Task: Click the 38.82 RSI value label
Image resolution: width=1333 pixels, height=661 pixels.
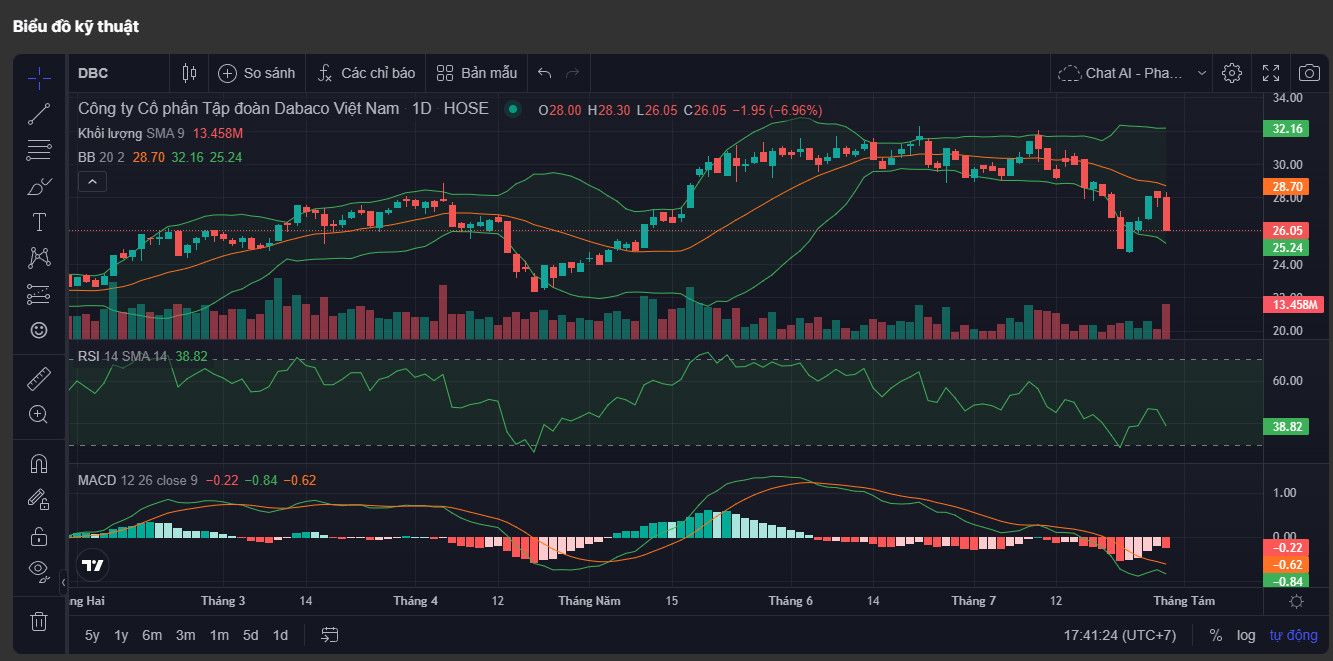Action: click(x=1286, y=426)
